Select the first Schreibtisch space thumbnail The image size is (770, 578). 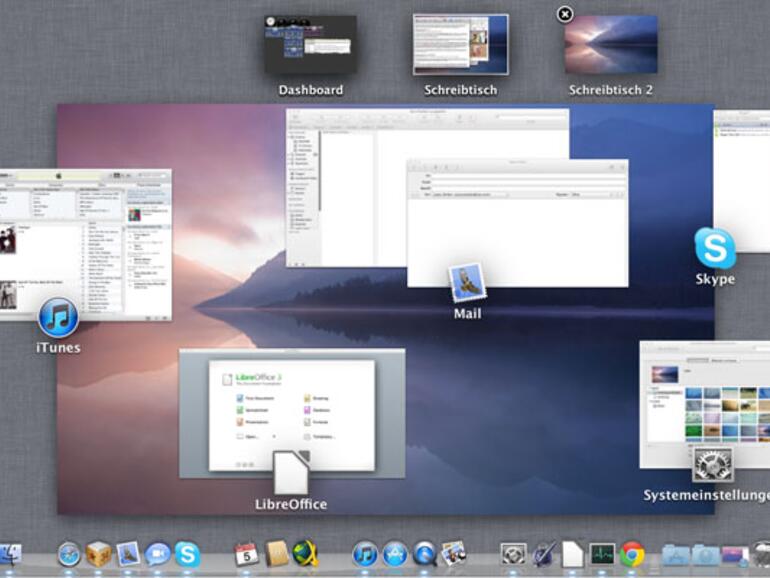pos(460,45)
